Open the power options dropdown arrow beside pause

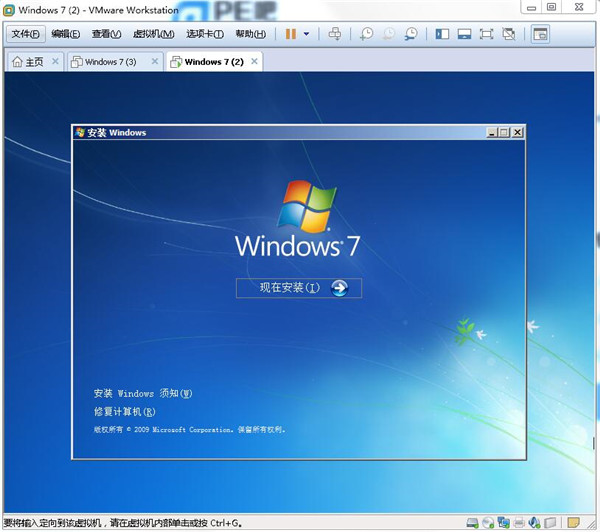tap(306, 34)
